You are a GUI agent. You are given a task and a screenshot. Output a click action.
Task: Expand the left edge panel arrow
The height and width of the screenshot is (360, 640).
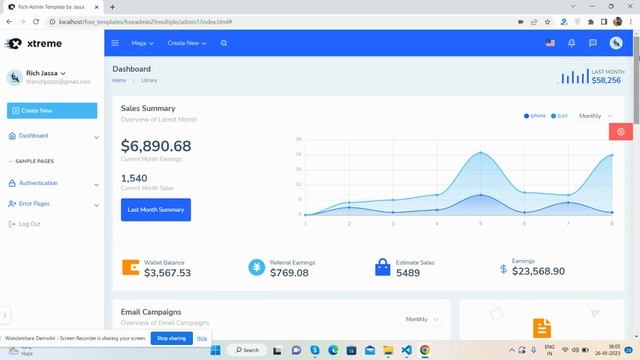5,315
